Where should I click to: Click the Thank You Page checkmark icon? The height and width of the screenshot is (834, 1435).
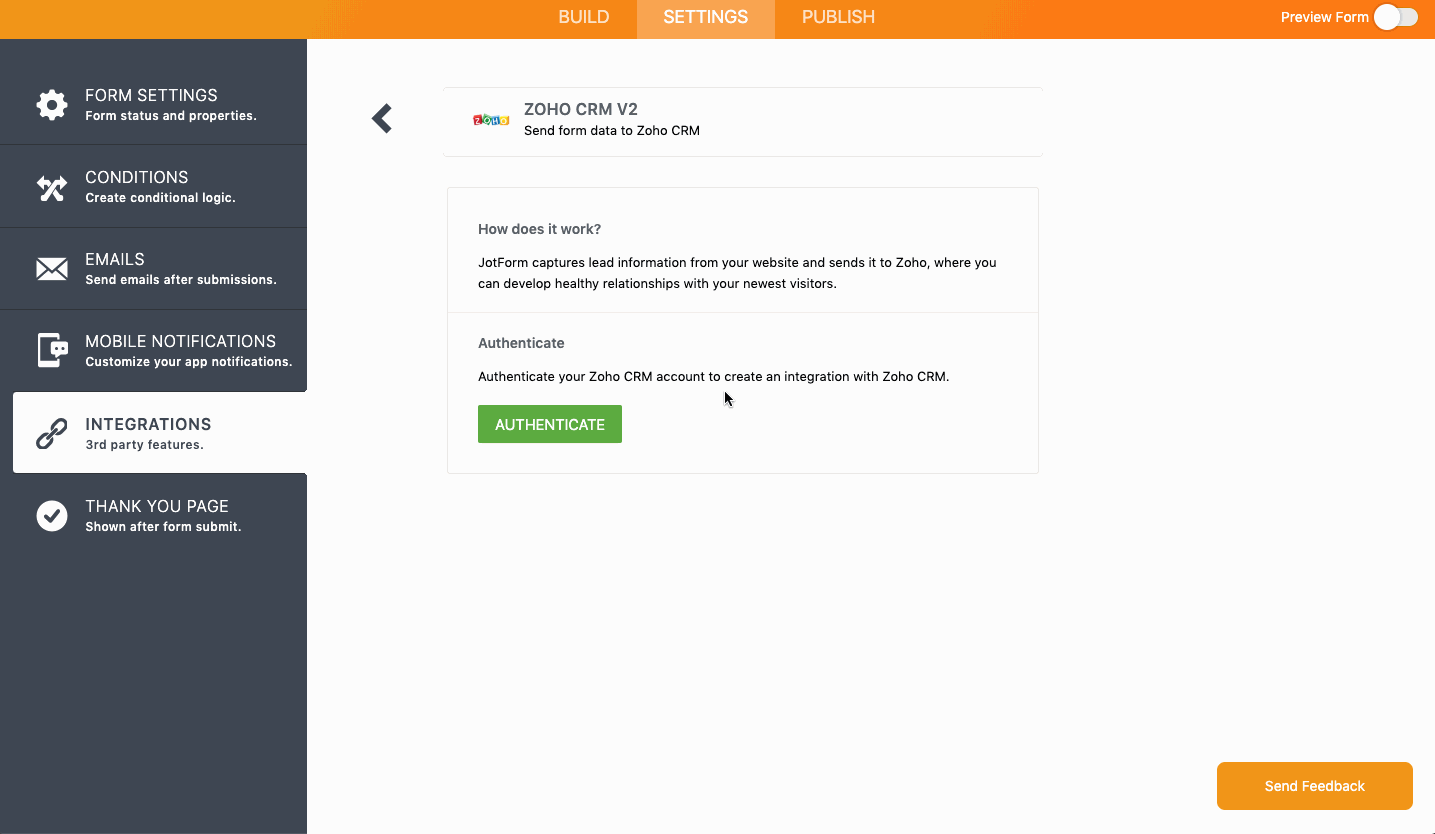(52, 515)
